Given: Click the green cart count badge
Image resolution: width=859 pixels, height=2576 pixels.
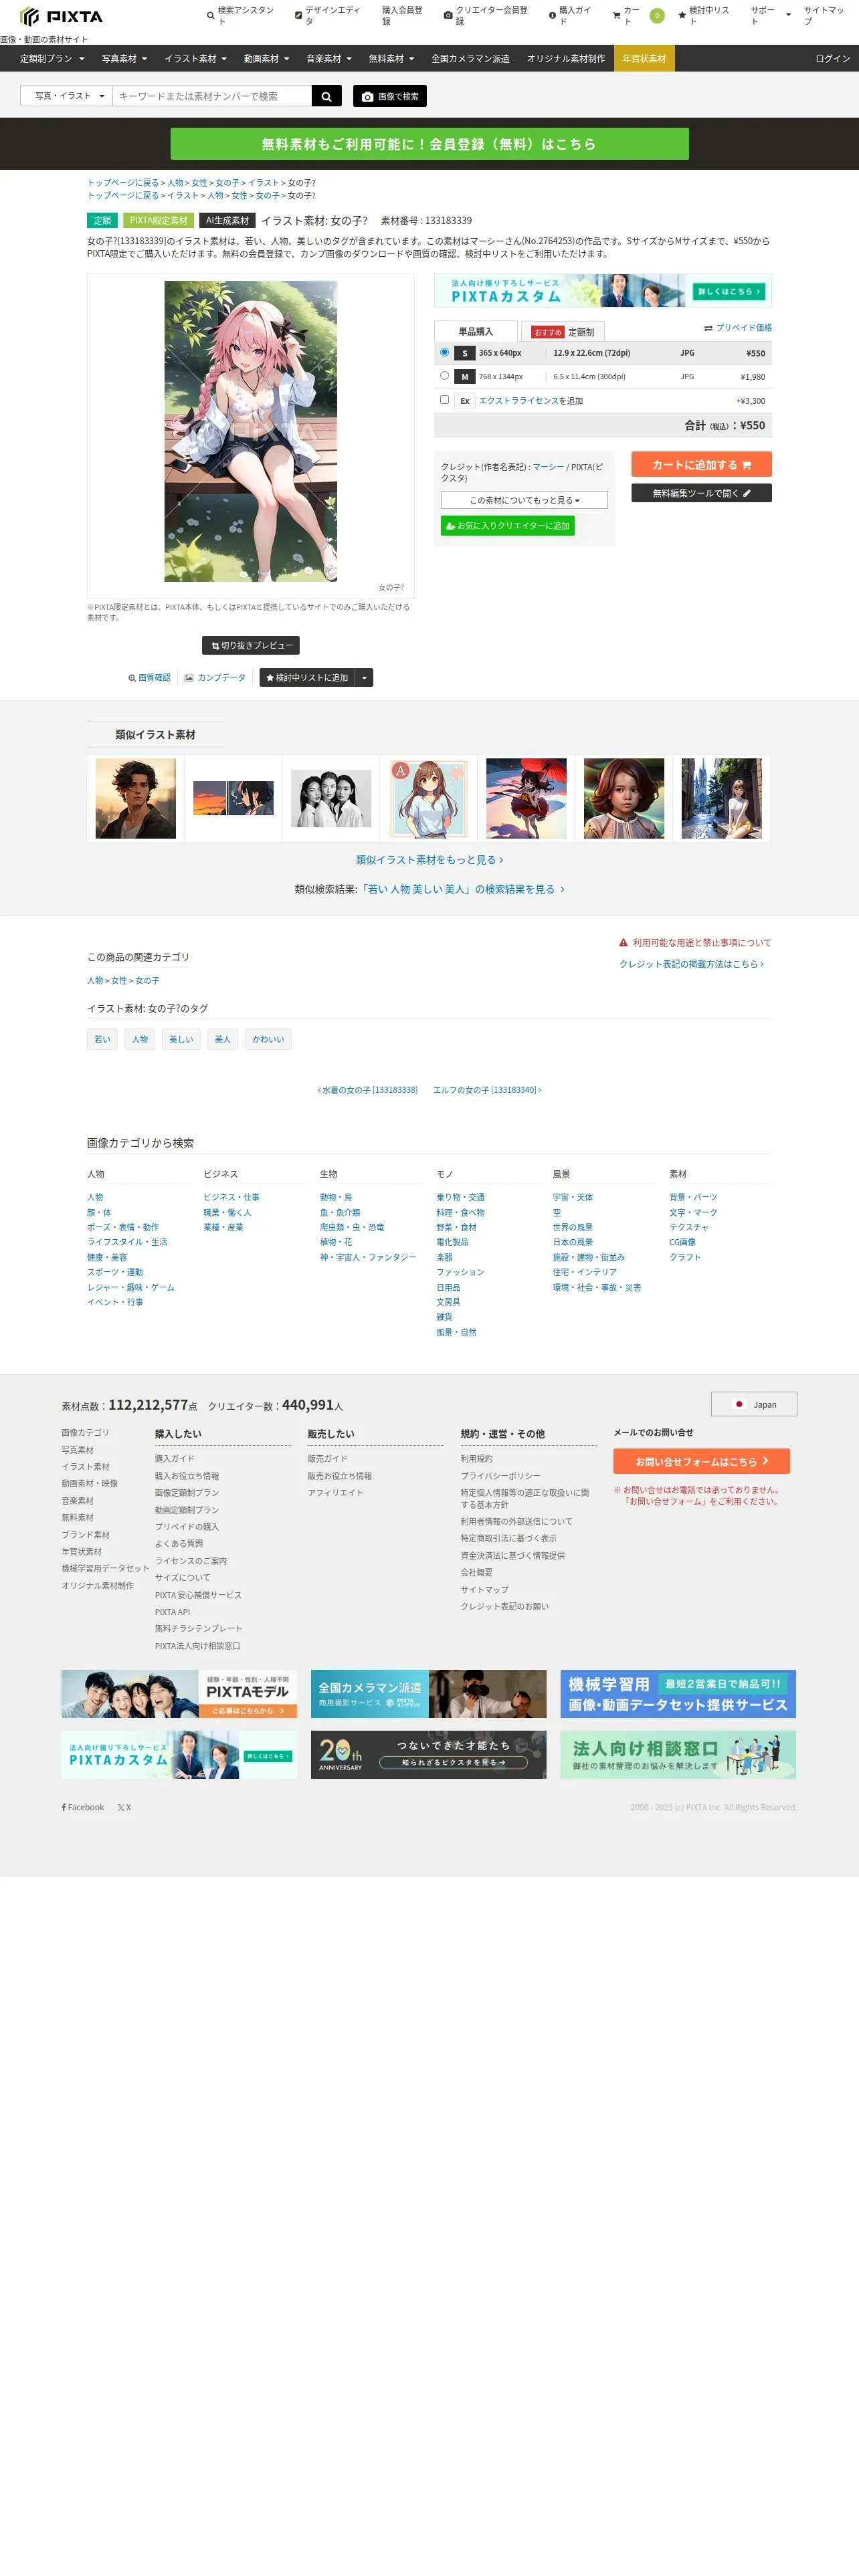Looking at the screenshot, I should 657,16.
